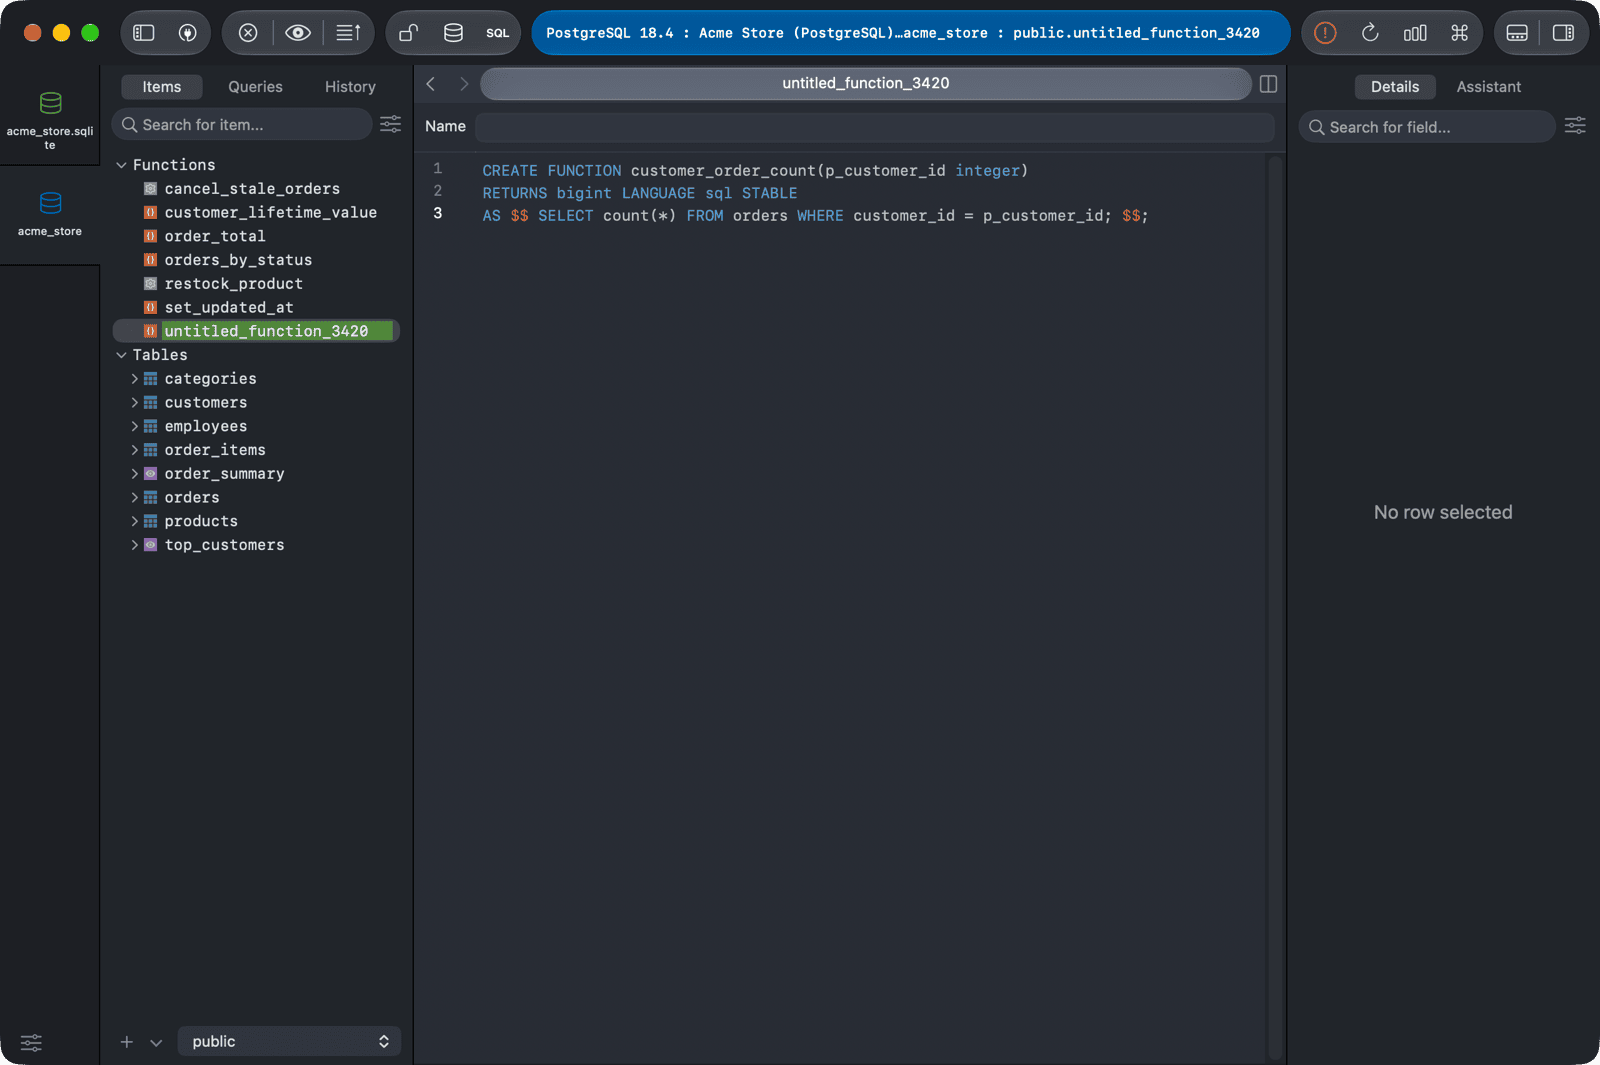The height and width of the screenshot is (1065, 1600).
Task: Click the open anything bolt icon
Action: coord(187,33)
